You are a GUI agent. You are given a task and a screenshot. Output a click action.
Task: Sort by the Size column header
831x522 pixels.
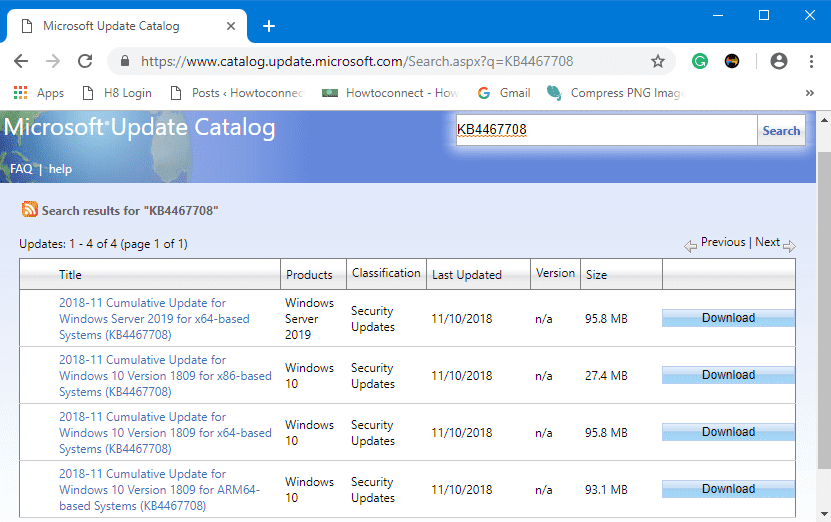click(596, 275)
